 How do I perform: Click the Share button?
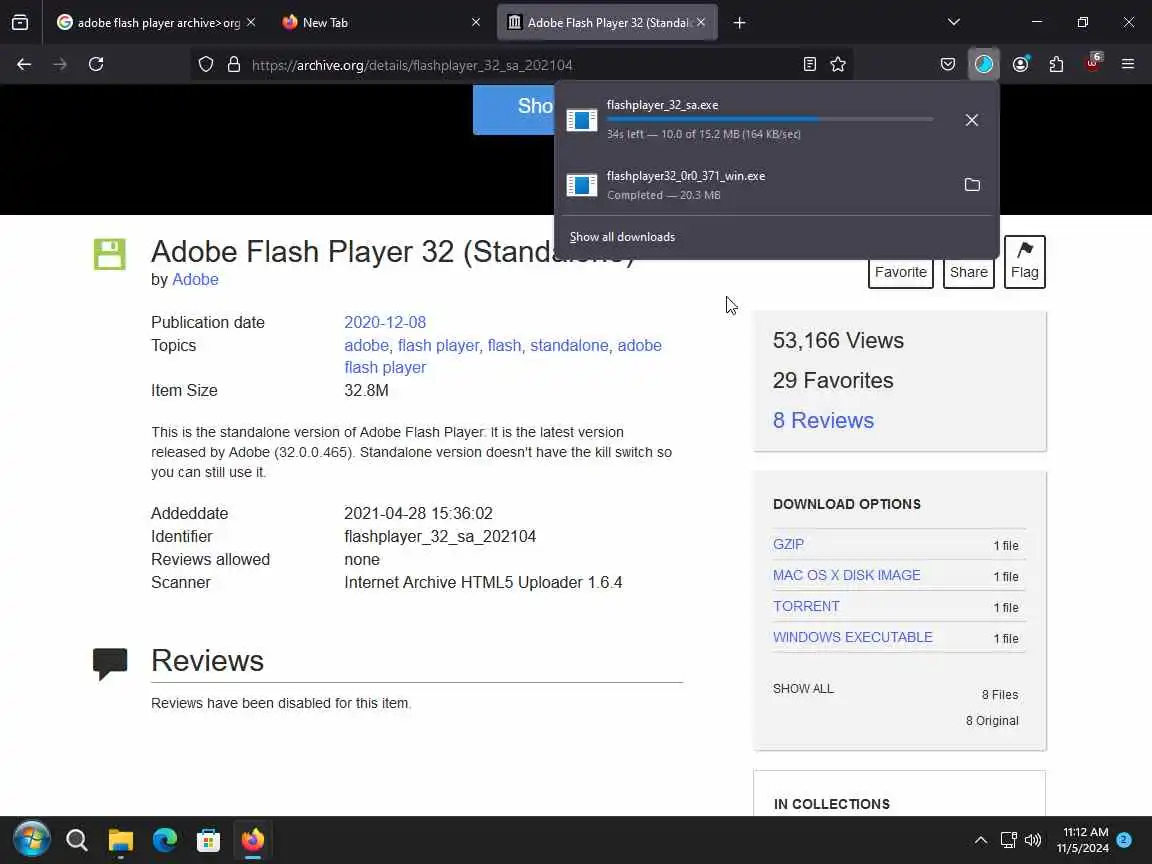tap(968, 273)
